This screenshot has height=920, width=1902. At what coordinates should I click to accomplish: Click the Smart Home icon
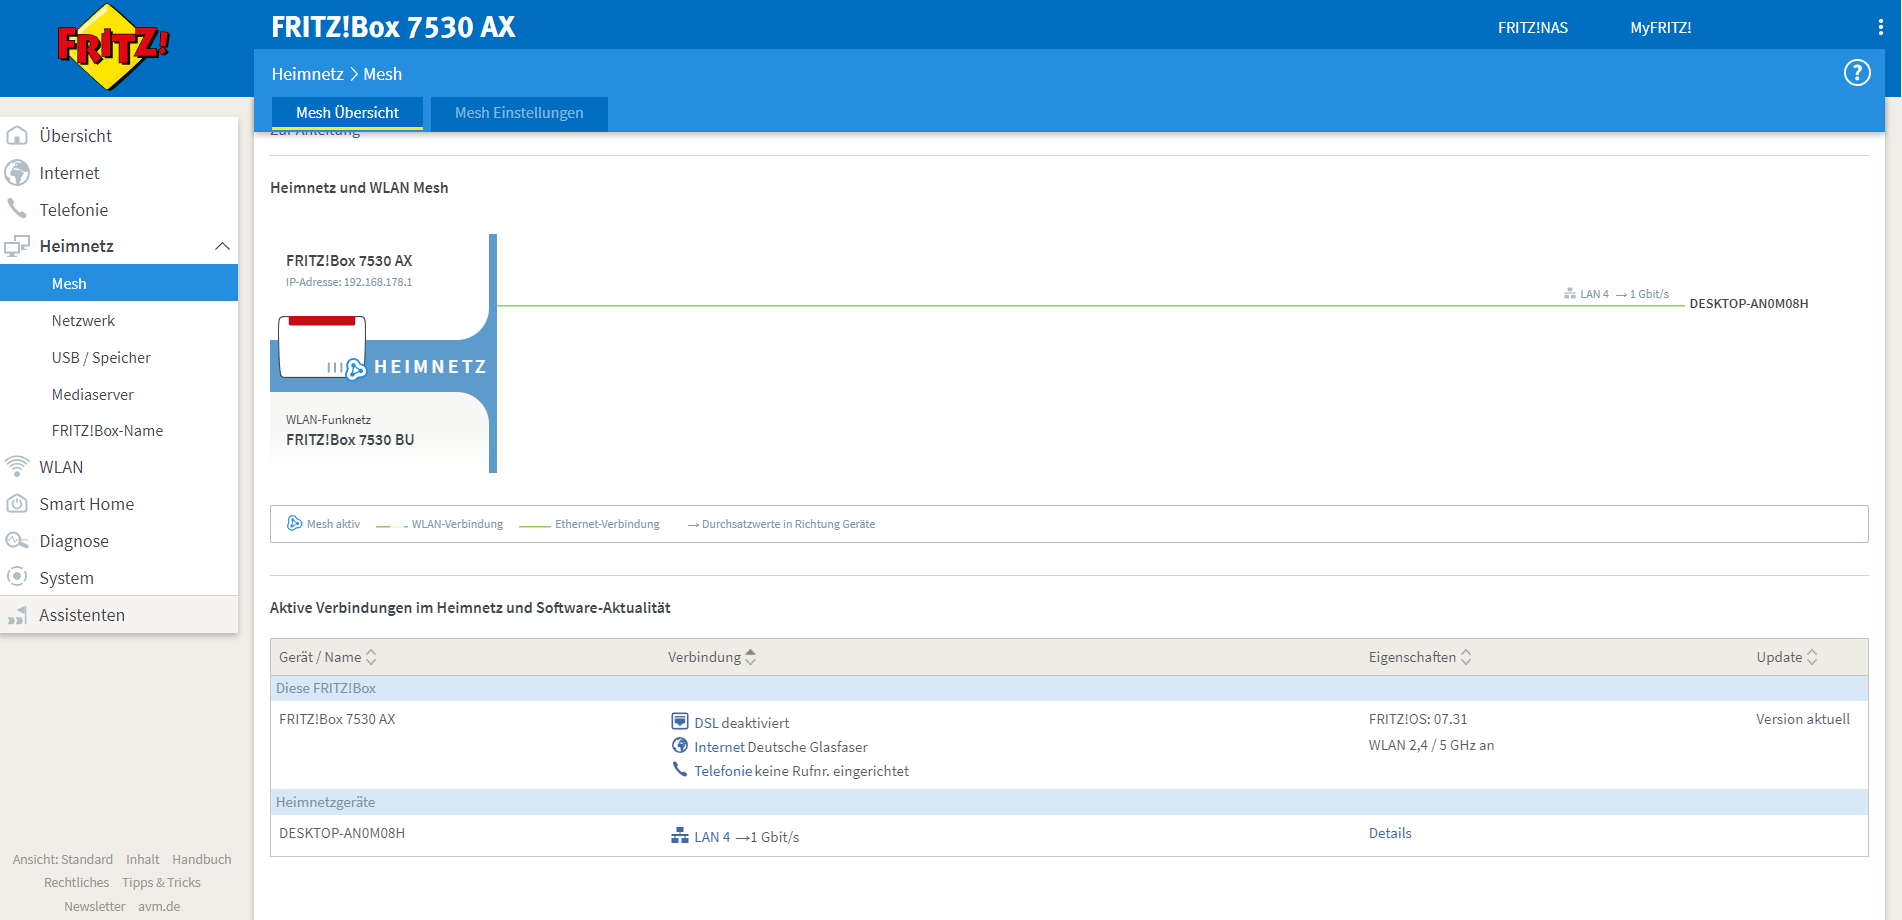point(17,504)
